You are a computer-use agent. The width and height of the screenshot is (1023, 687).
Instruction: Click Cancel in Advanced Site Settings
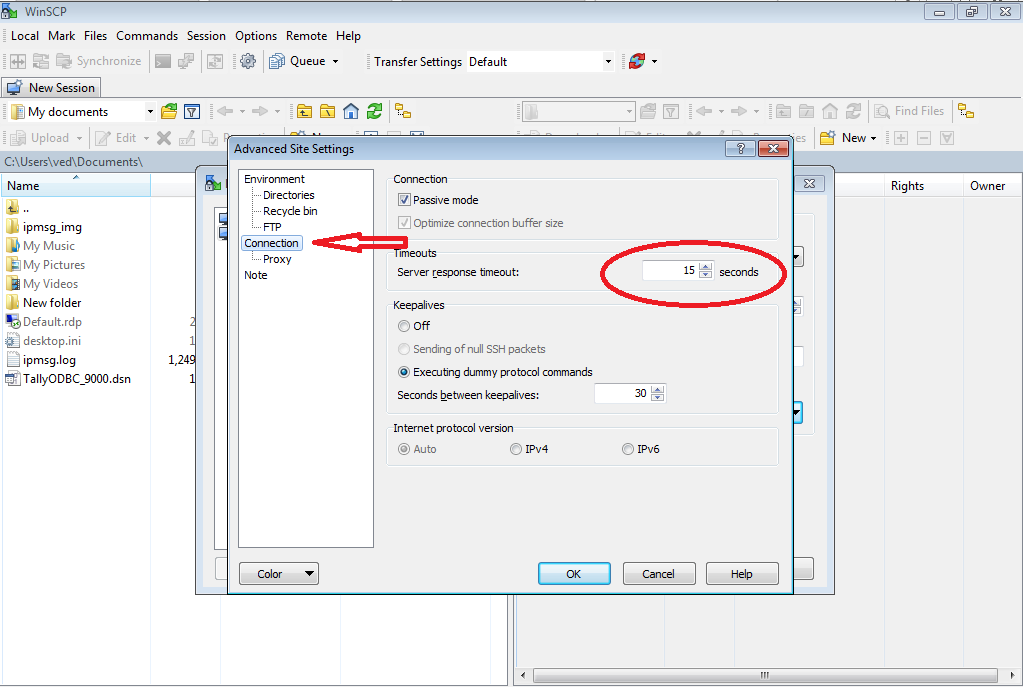click(659, 573)
